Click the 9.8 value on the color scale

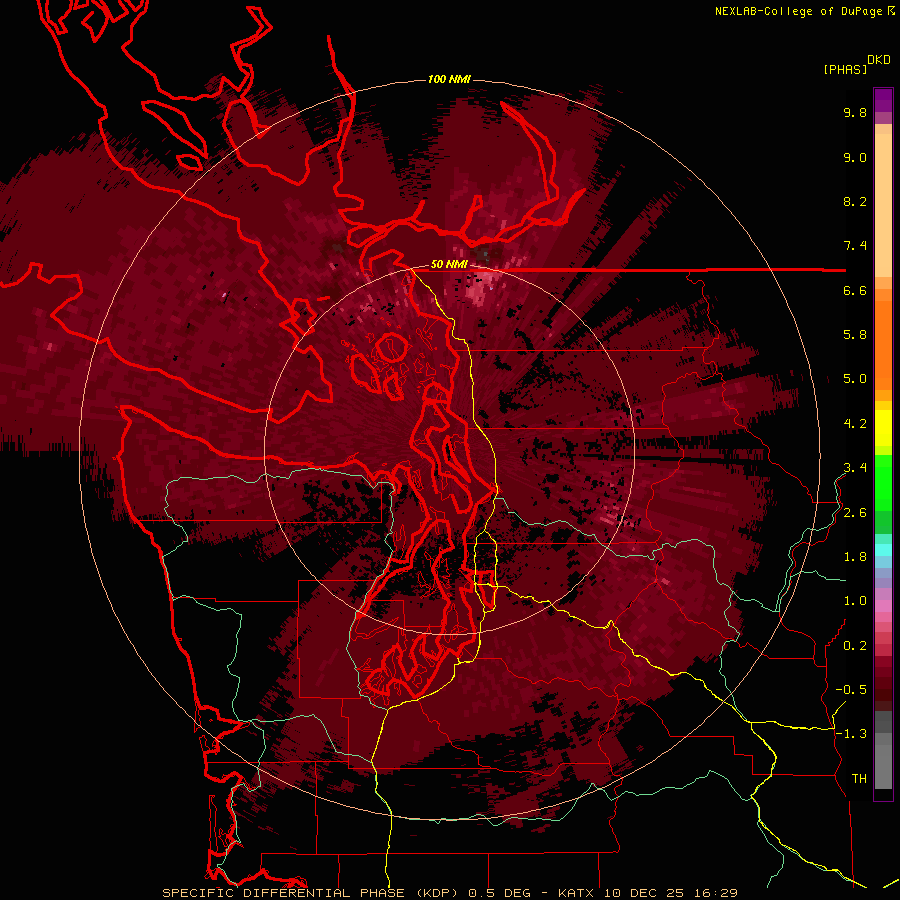pos(855,112)
